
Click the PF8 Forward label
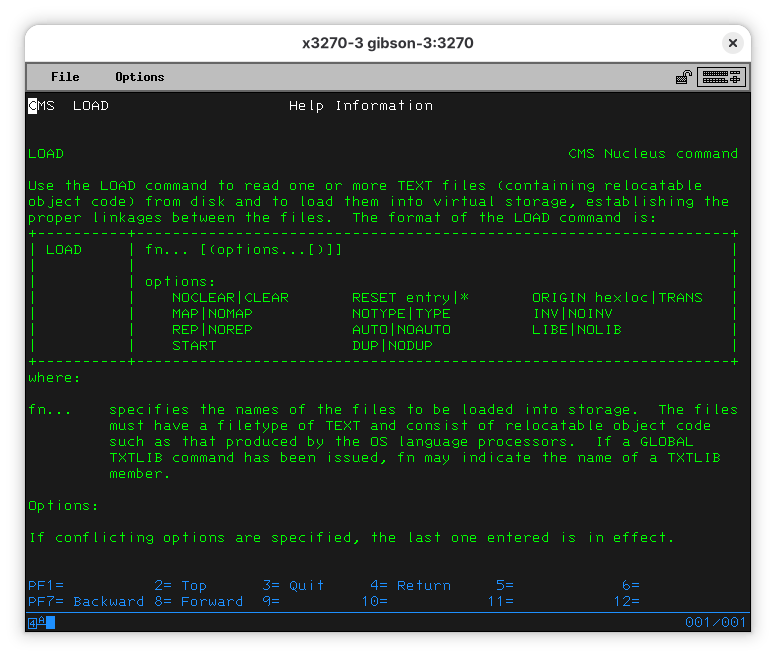(x=199, y=602)
